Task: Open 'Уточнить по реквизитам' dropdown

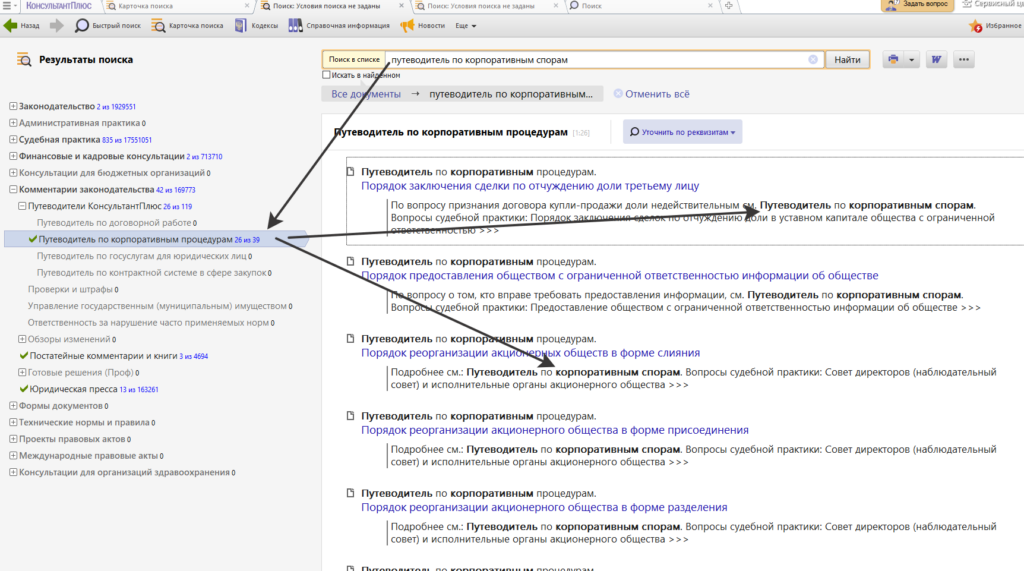Action: [x=683, y=132]
